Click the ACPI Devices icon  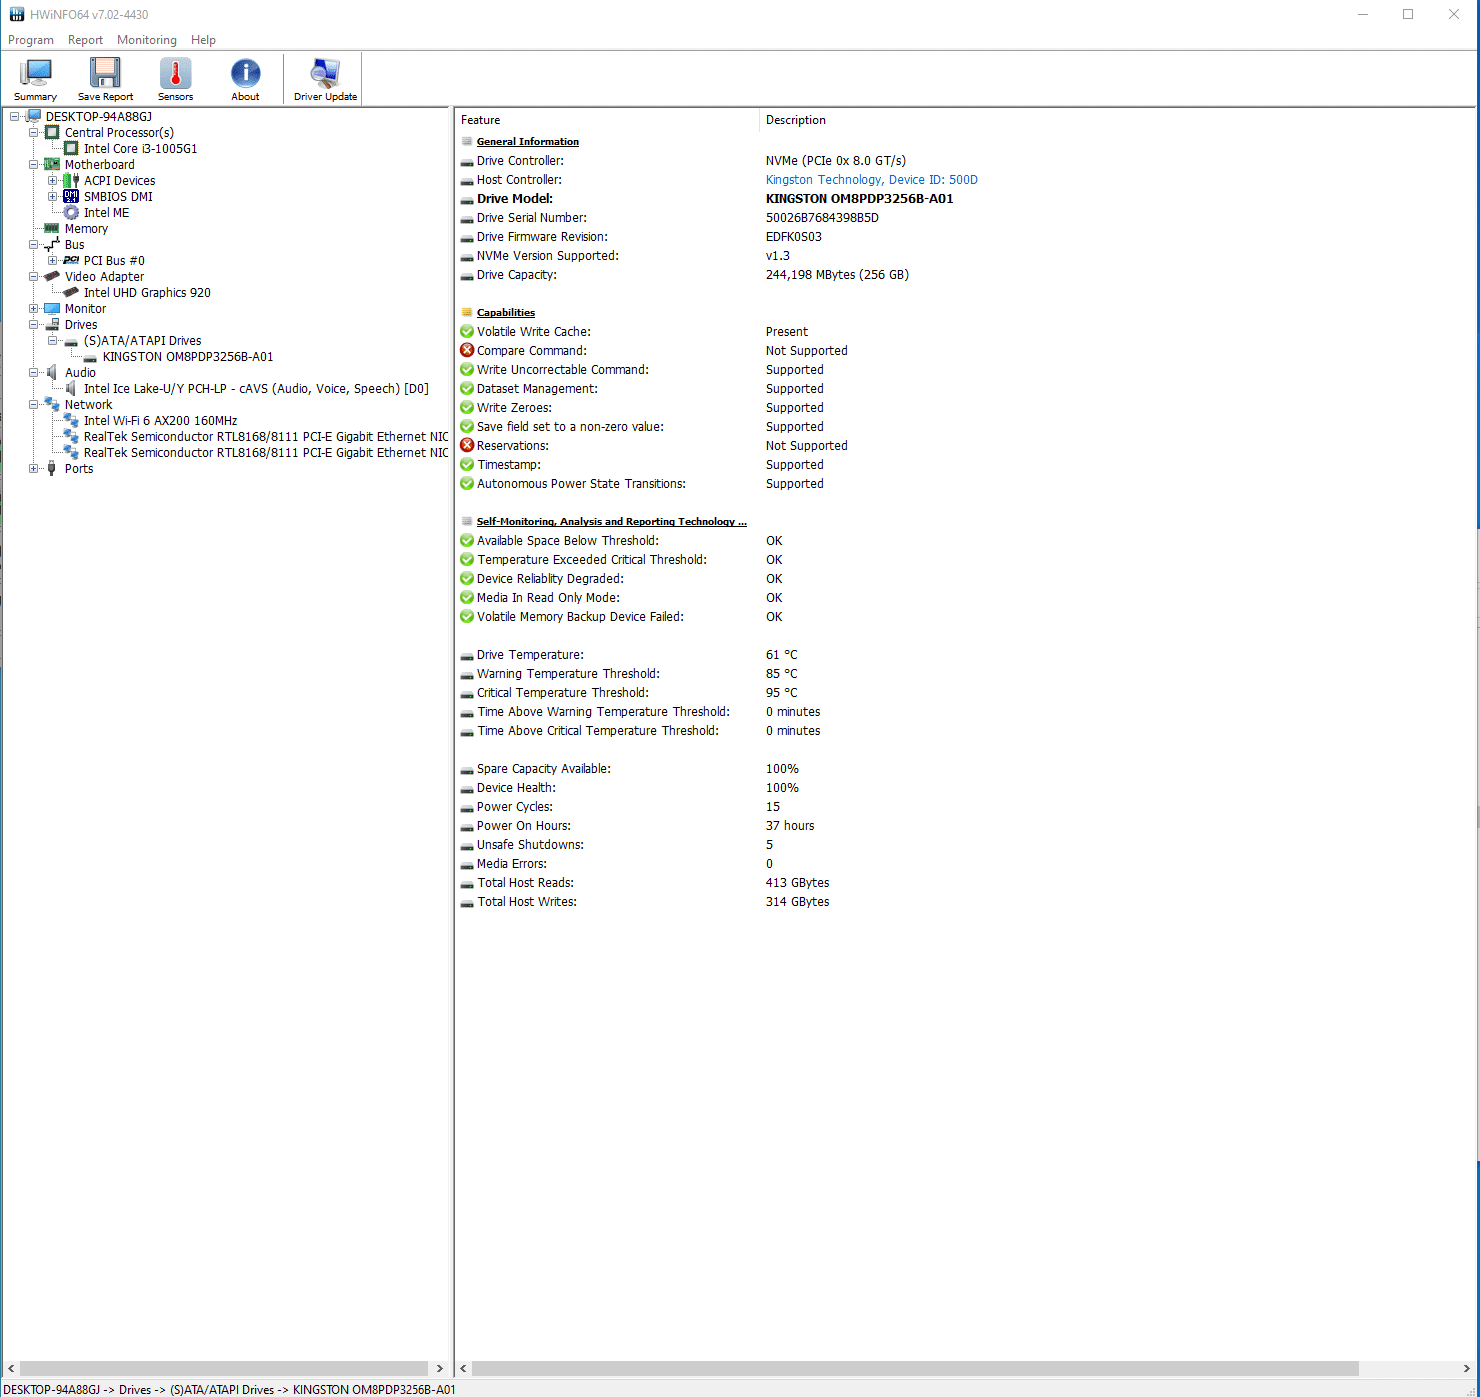tap(71, 181)
